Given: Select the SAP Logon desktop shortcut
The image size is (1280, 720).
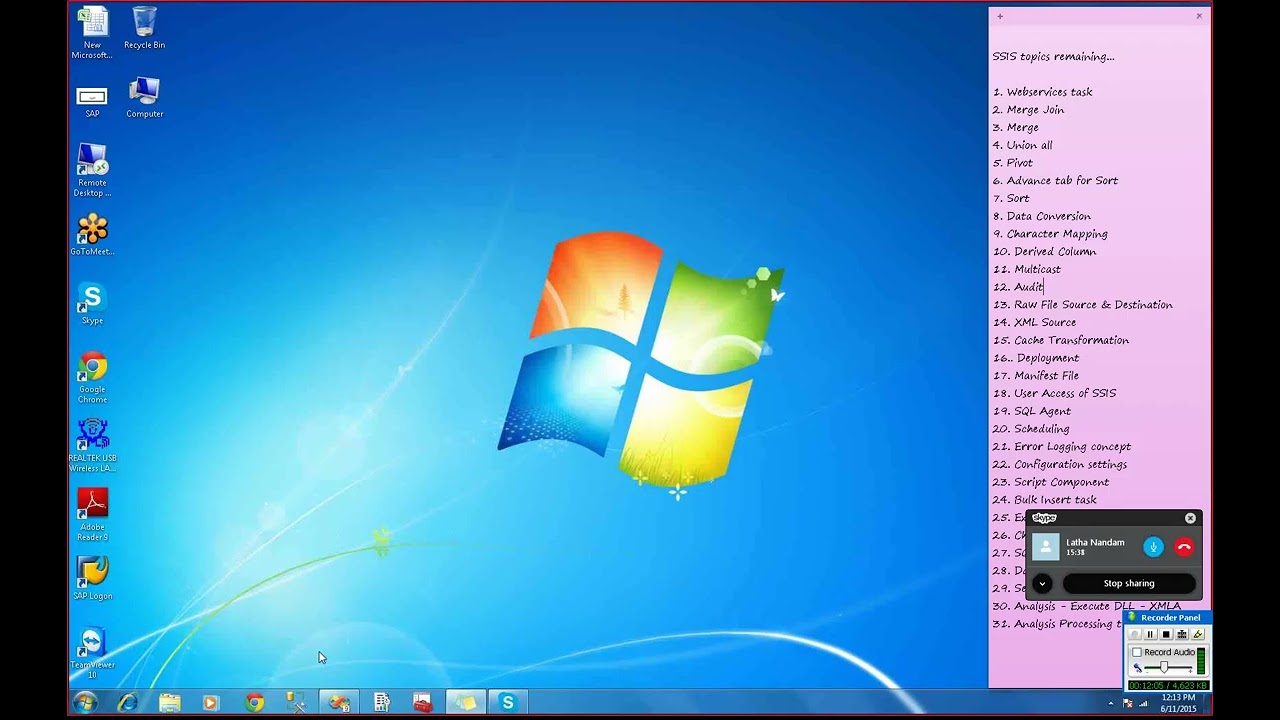Looking at the screenshot, I should [92, 578].
